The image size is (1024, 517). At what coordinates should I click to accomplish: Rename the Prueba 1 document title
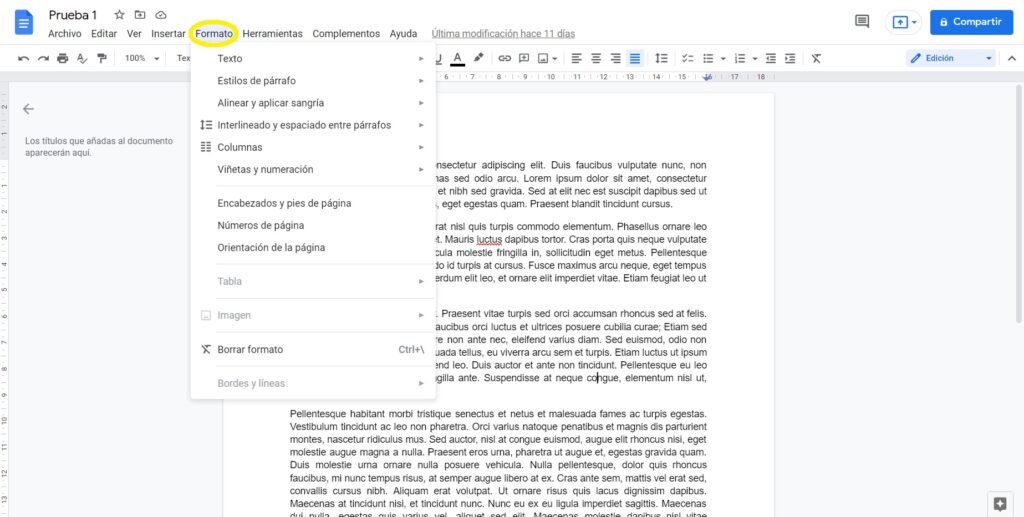[72, 15]
